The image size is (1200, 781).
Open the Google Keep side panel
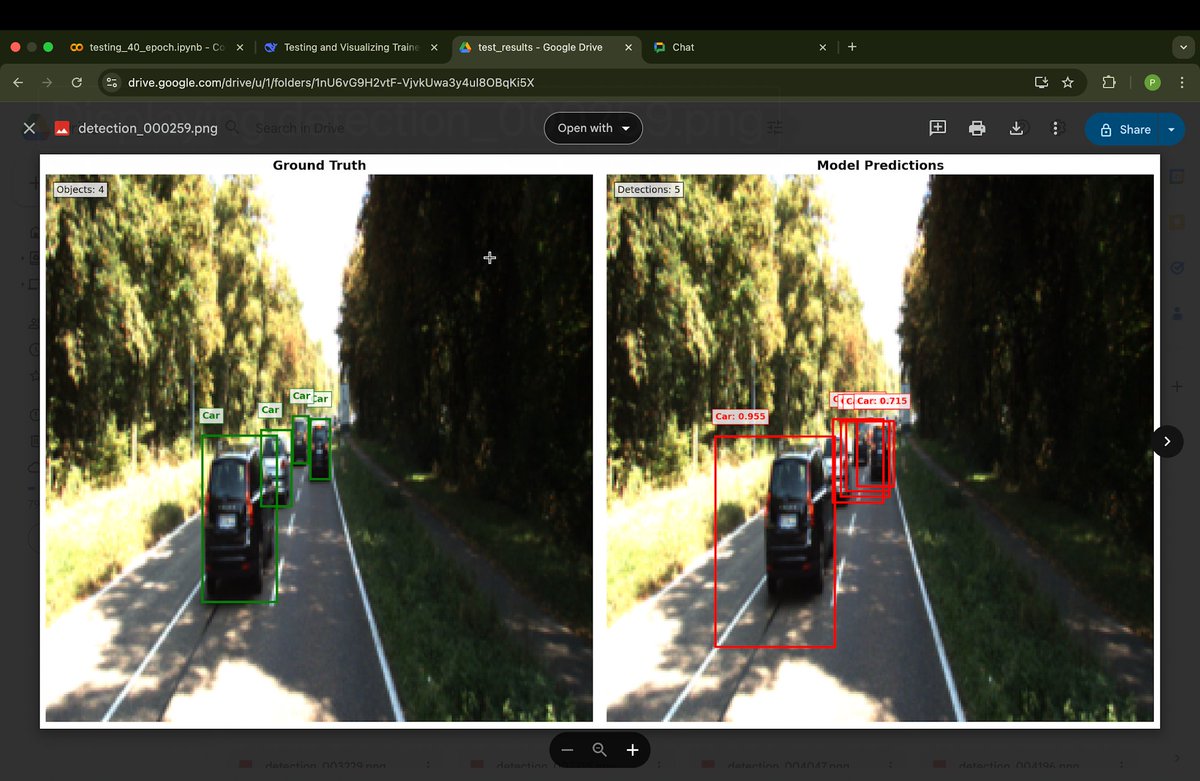[1176, 222]
